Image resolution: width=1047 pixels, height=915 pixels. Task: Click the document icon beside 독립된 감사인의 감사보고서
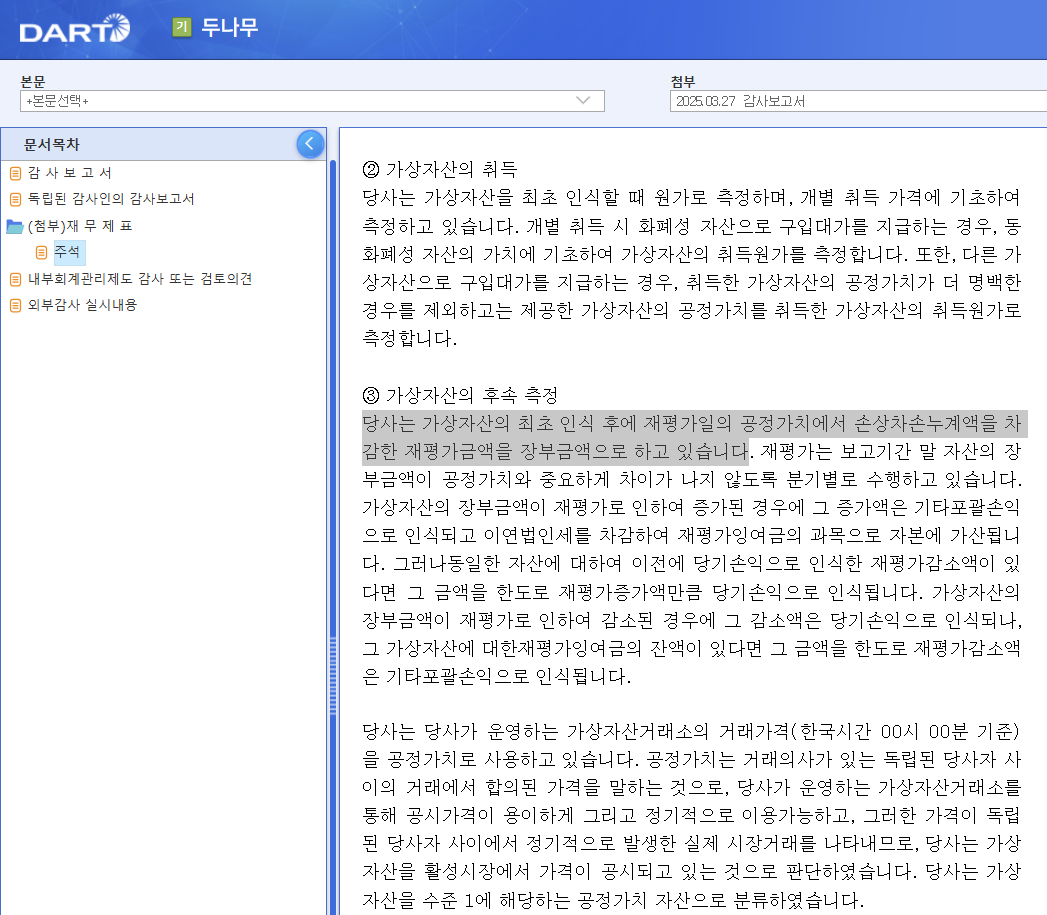click(14, 200)
